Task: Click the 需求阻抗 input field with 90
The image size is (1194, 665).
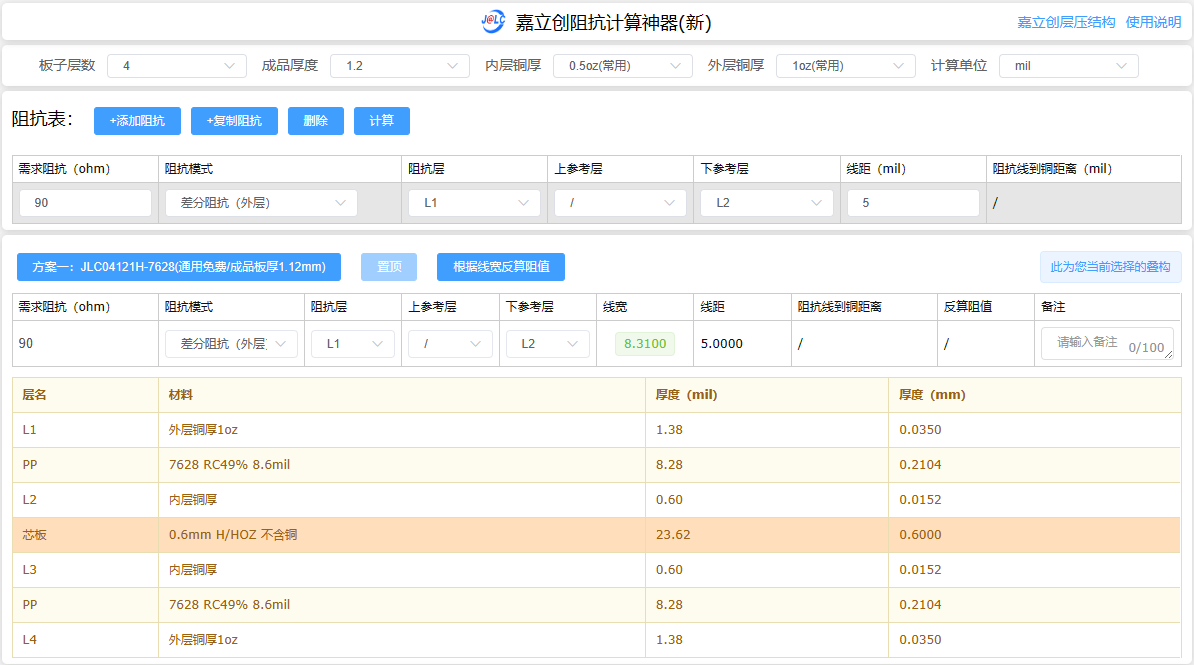Action: pyautogui.click(x=85, y=203)
